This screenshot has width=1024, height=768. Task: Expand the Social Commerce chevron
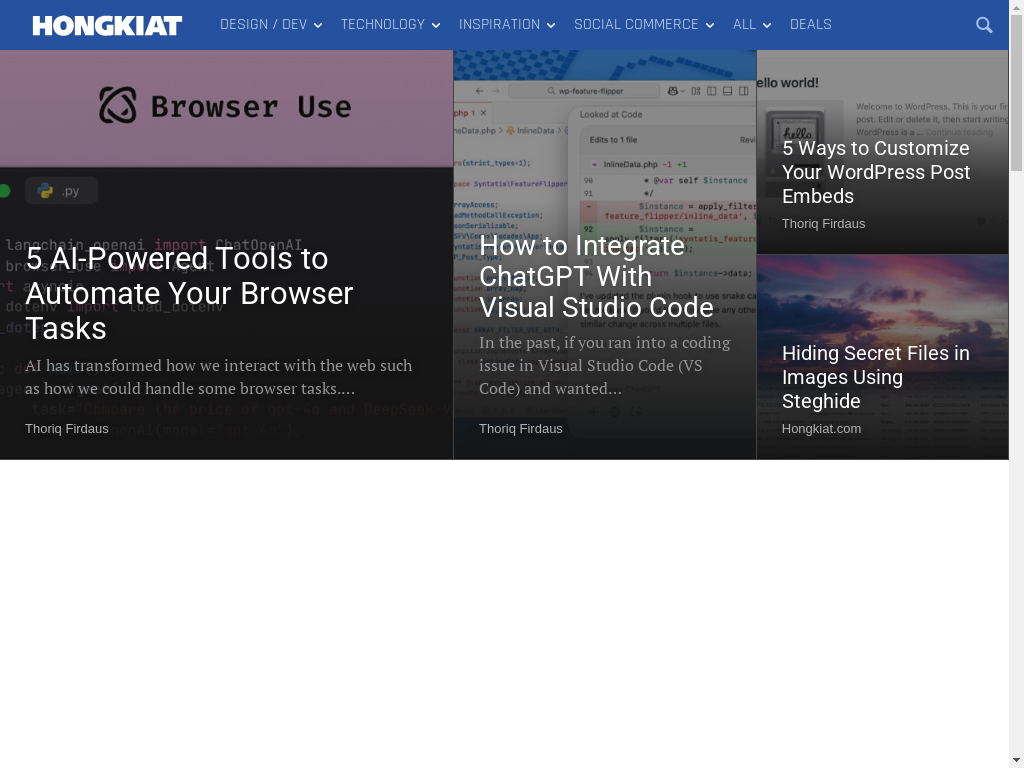710,25
